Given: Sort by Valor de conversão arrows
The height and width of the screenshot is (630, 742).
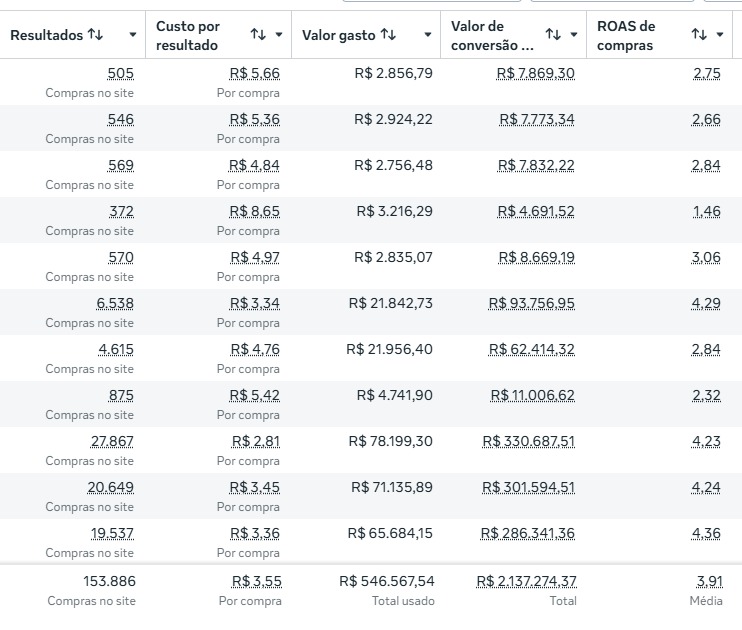Looking at the screenshot, I should point(553,34).
